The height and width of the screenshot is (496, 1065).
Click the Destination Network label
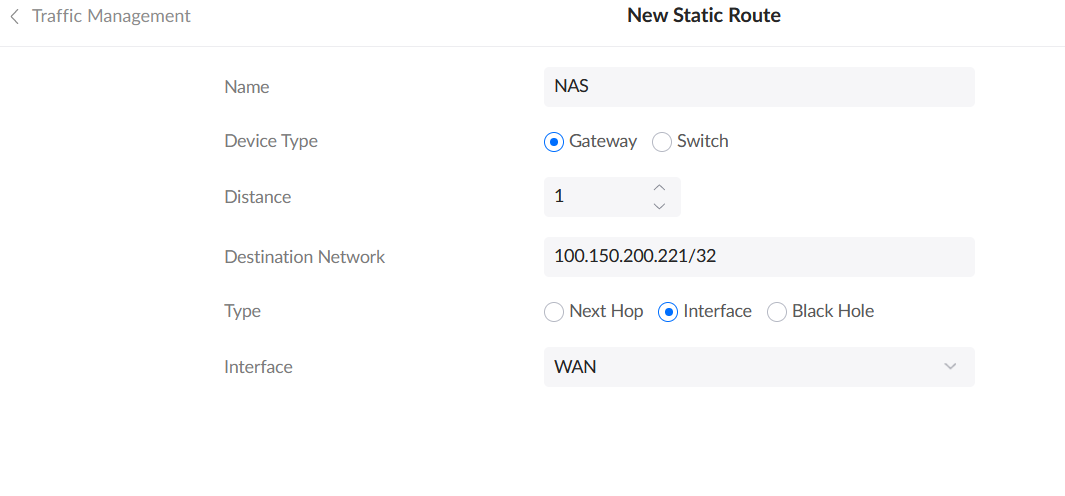pos(304,257)
